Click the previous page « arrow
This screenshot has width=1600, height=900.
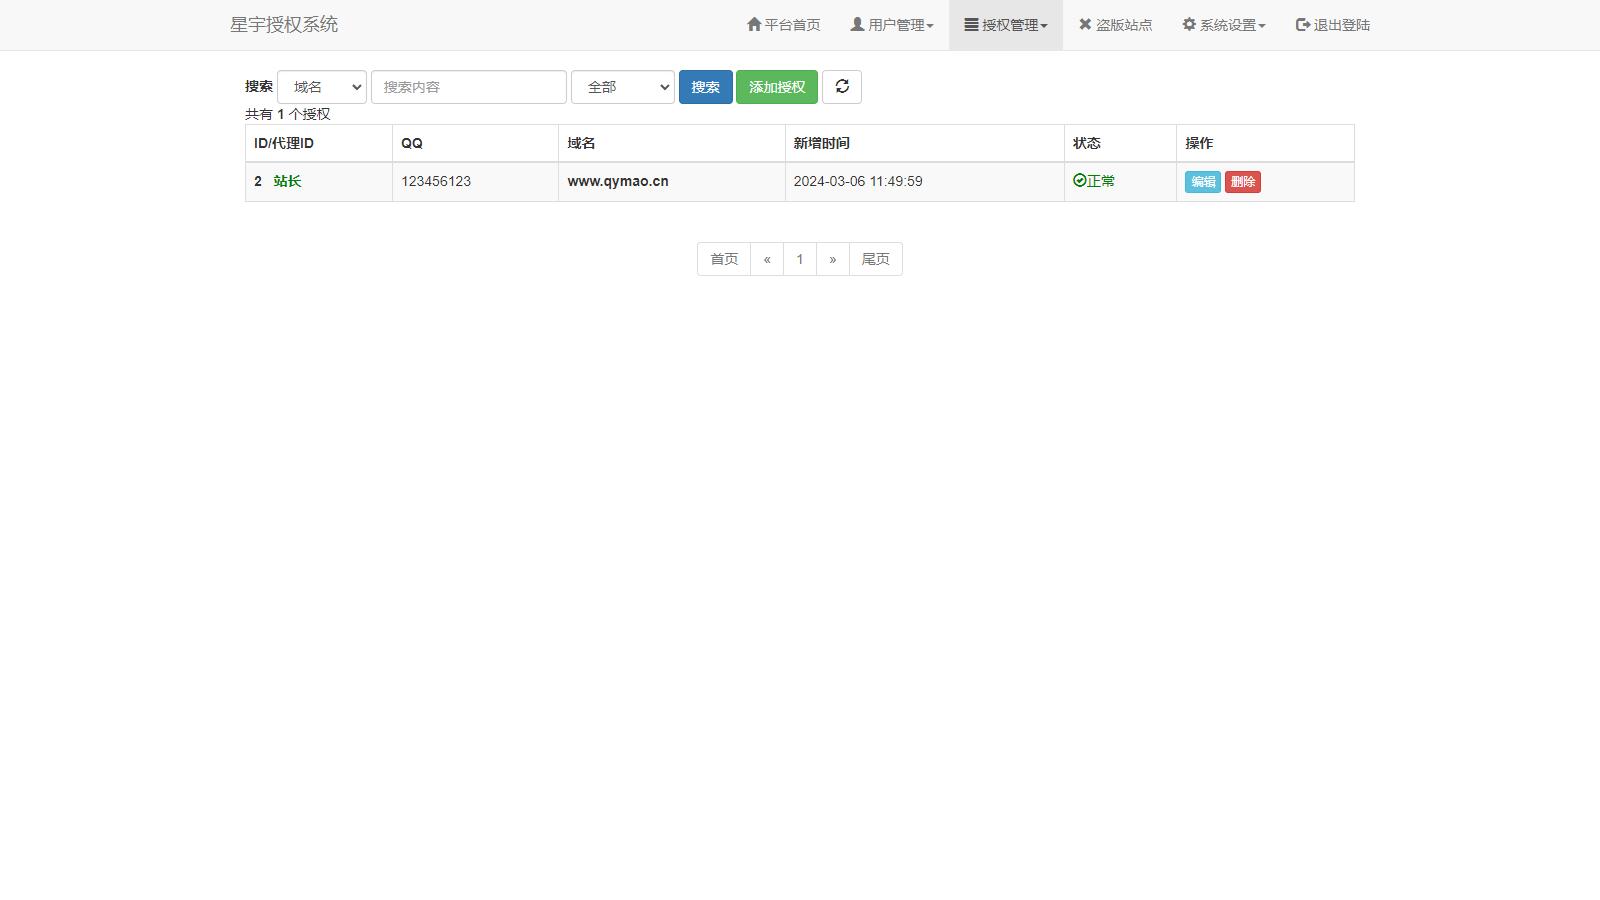[x=767, y=259]
